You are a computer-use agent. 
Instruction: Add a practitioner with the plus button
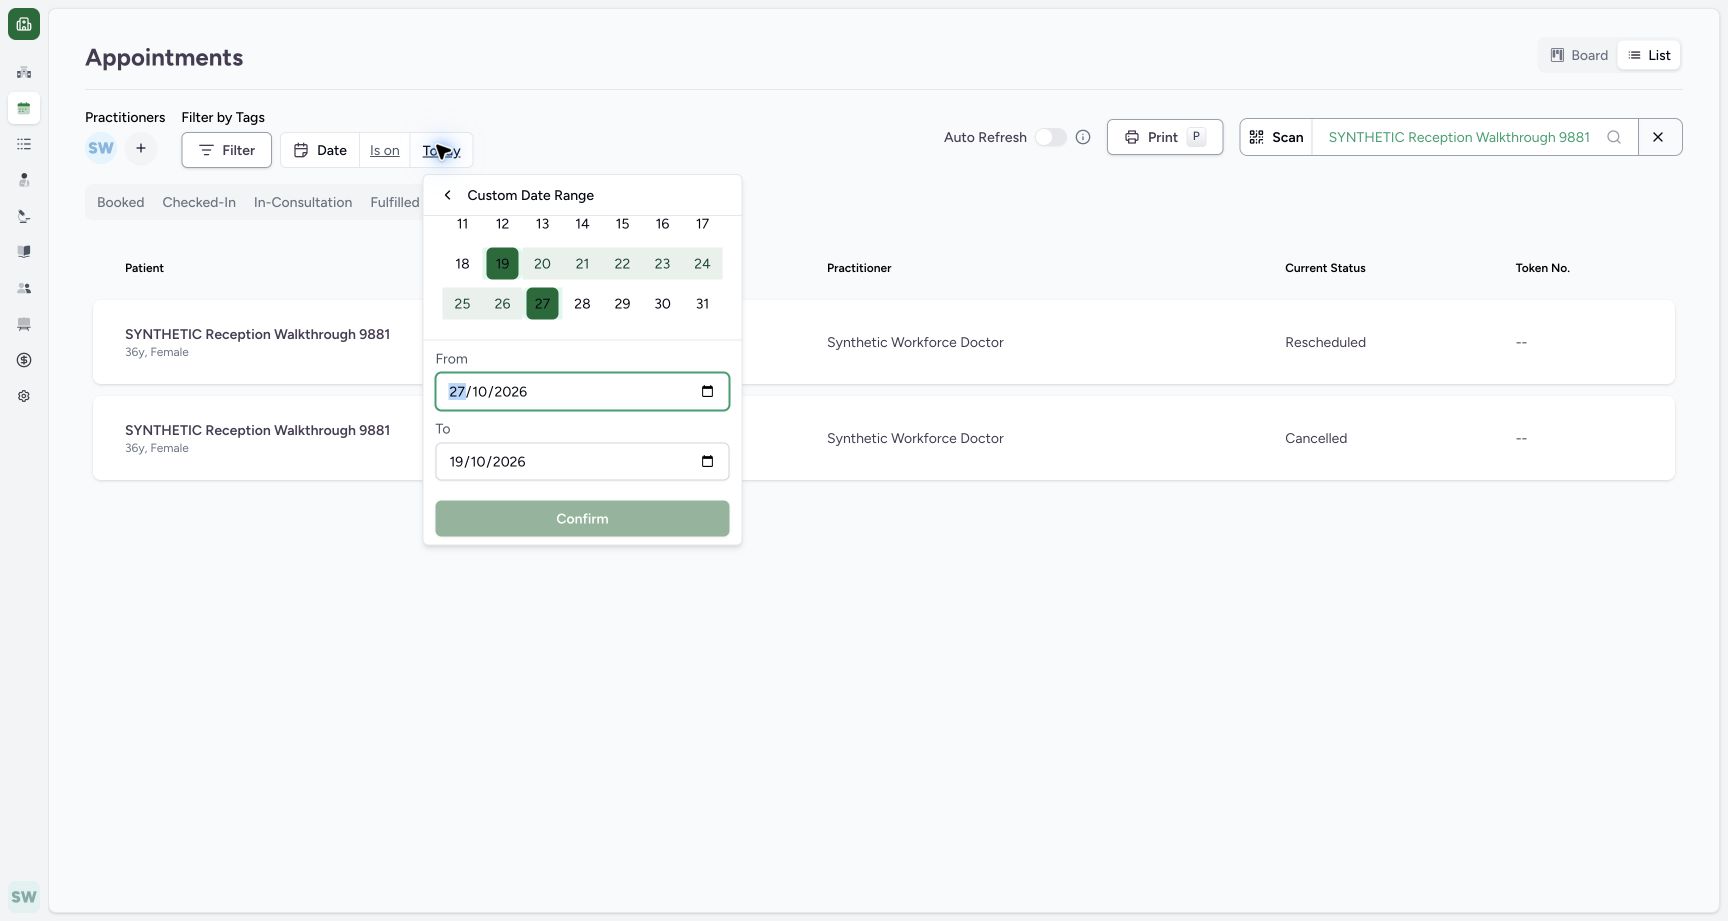click(x=141, y=148)
